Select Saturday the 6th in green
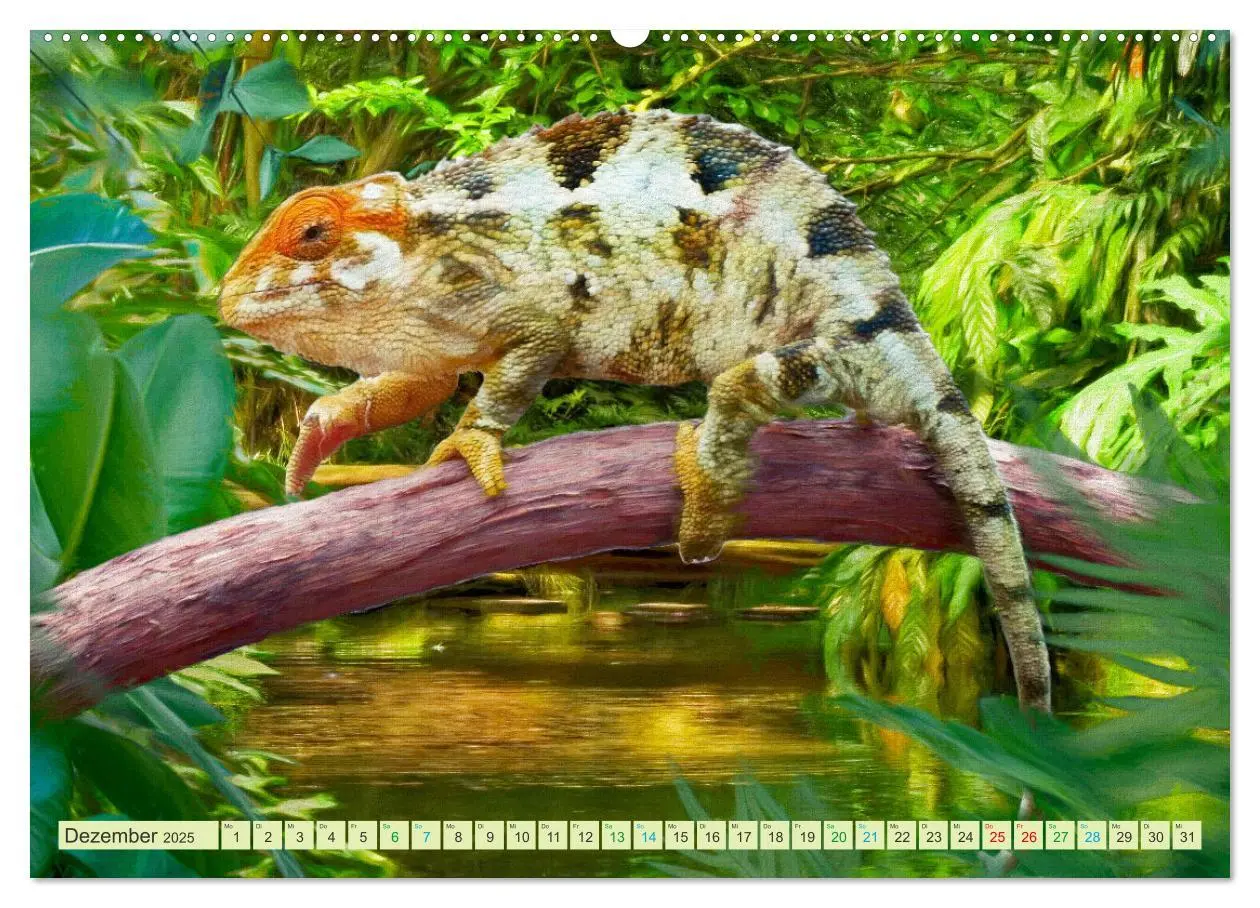This screenshot has height=908, width=1260. click(x=394, y=836)
